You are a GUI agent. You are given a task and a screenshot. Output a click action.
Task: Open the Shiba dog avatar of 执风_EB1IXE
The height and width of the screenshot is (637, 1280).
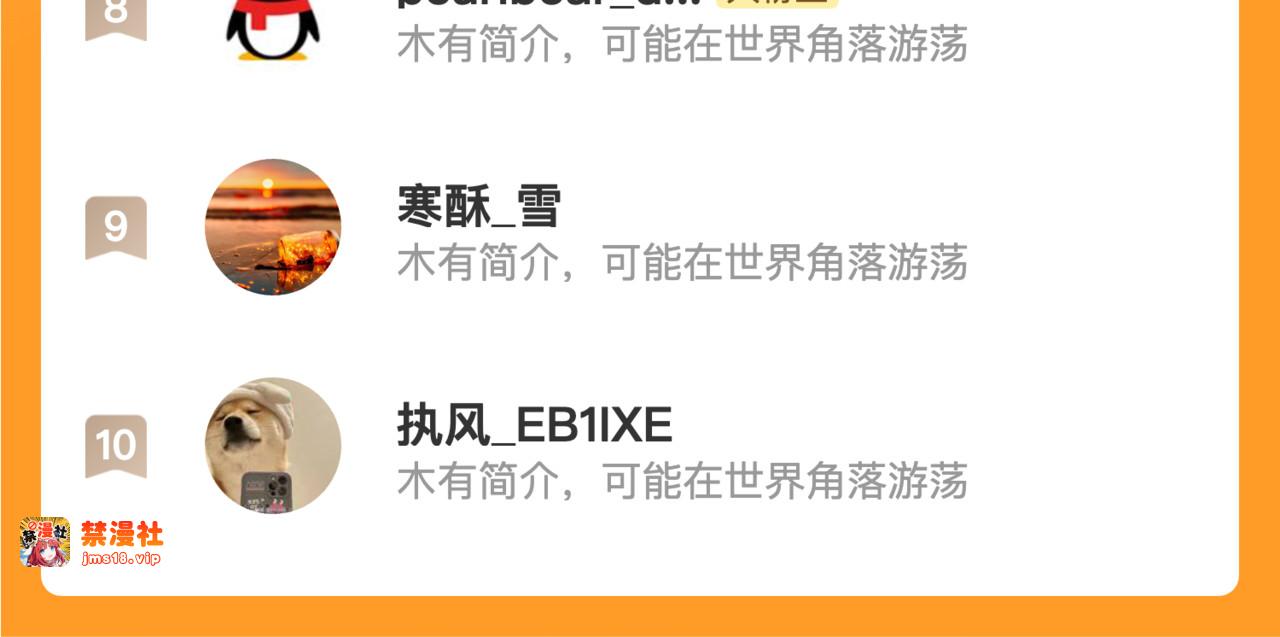[273, 445]
